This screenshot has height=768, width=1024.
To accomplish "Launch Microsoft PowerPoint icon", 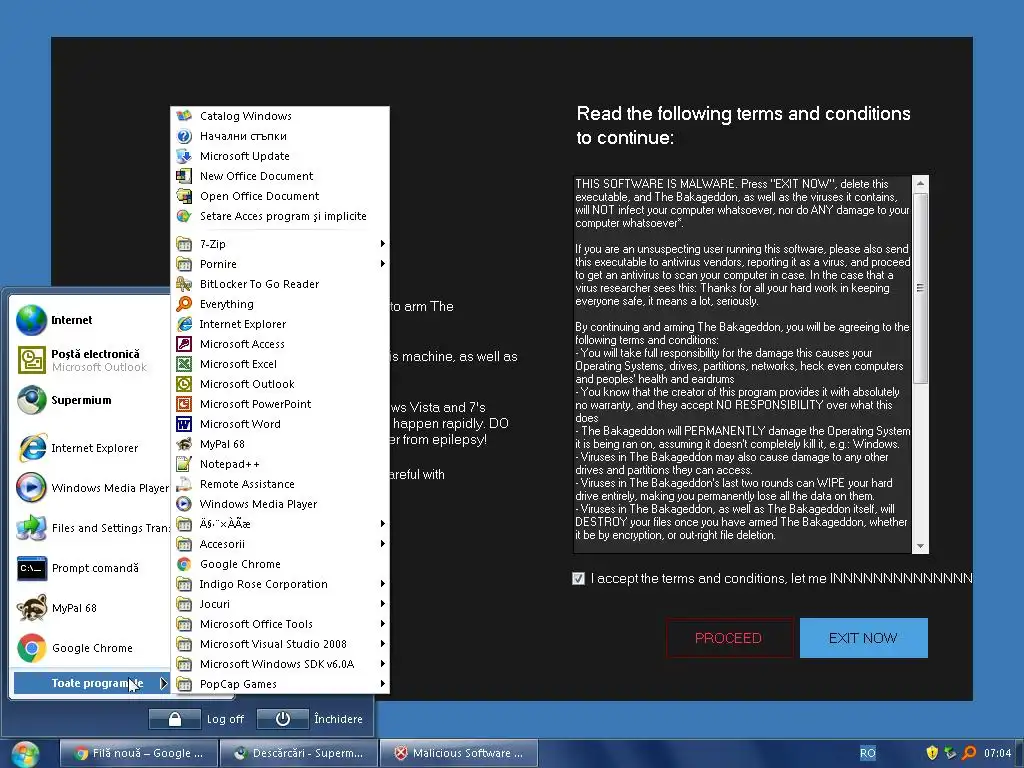I will 184,404.
